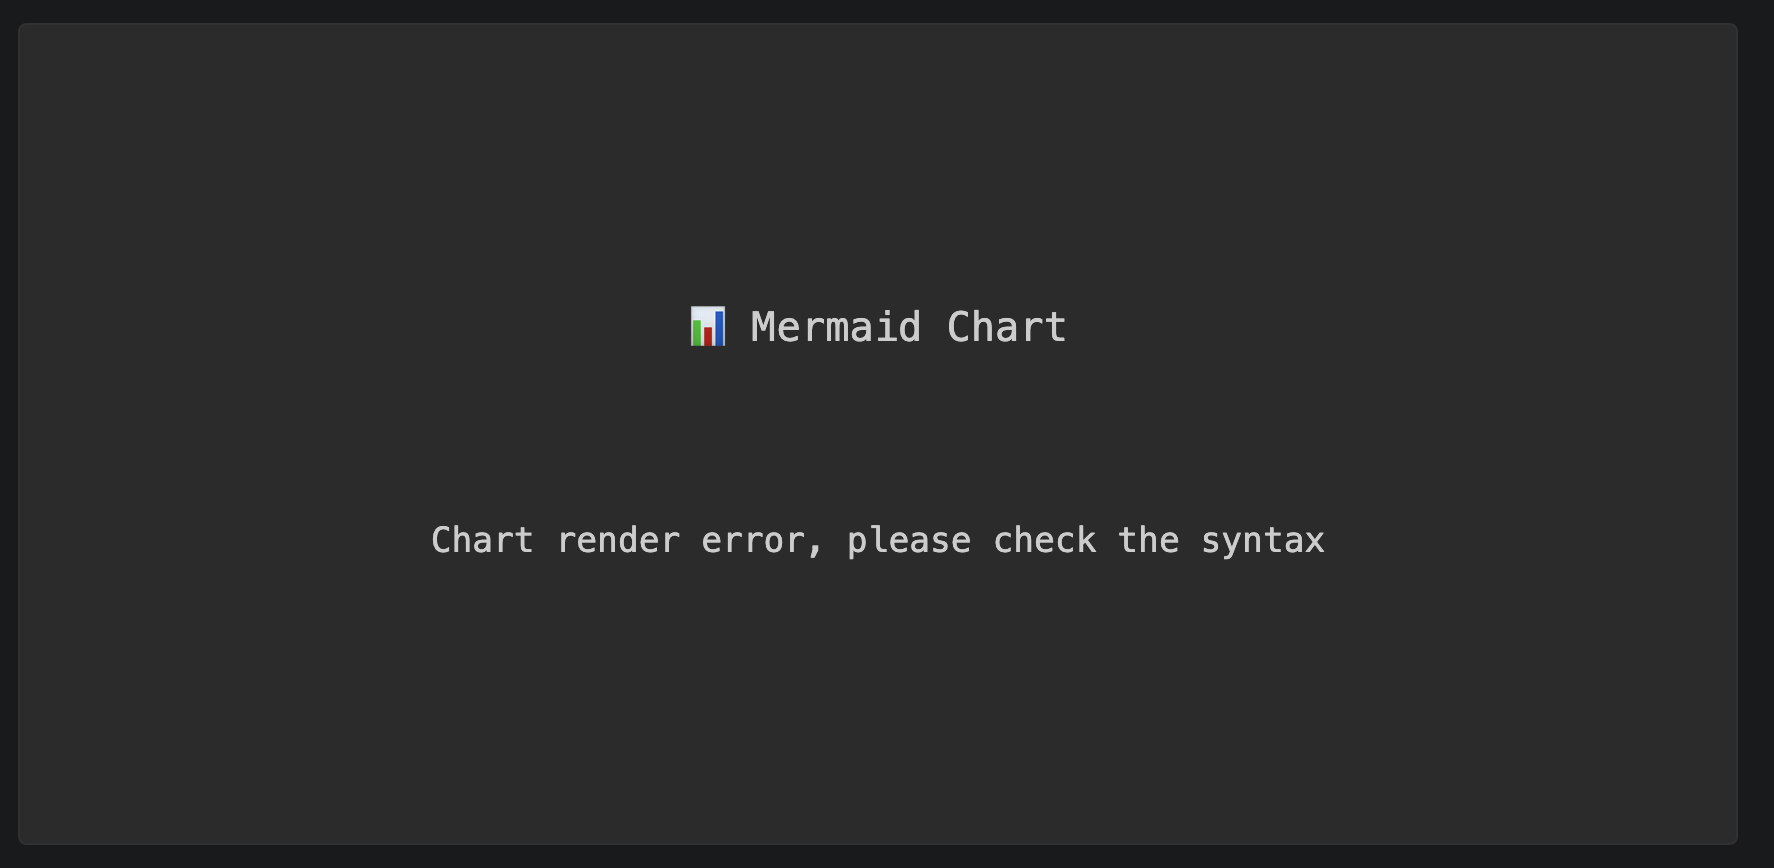Click the red bar in the chart icon
This screenshot has height=868, width=1774.
click(708, 336)
